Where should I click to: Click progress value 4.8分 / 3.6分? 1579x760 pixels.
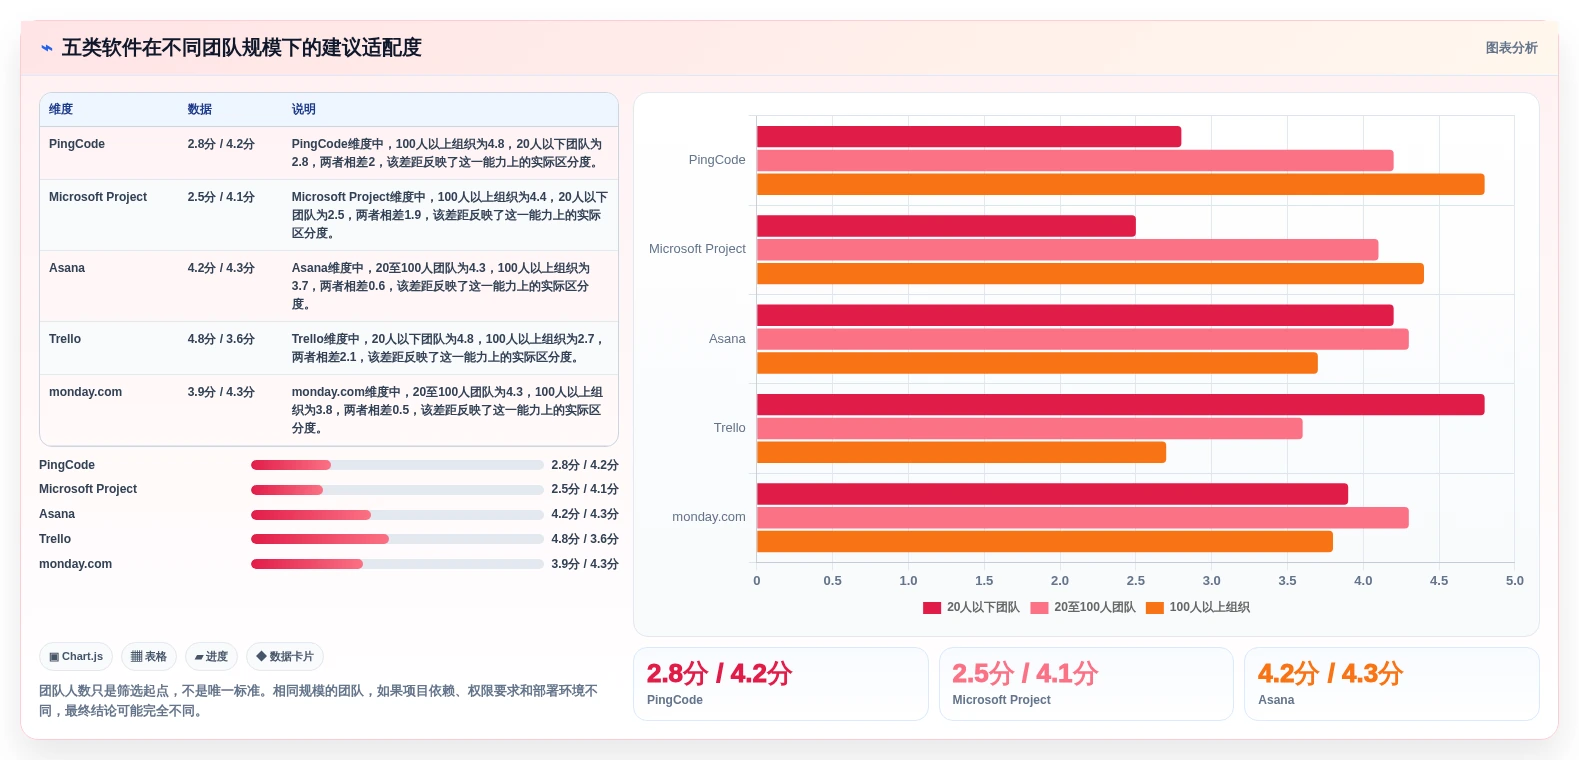585,539
